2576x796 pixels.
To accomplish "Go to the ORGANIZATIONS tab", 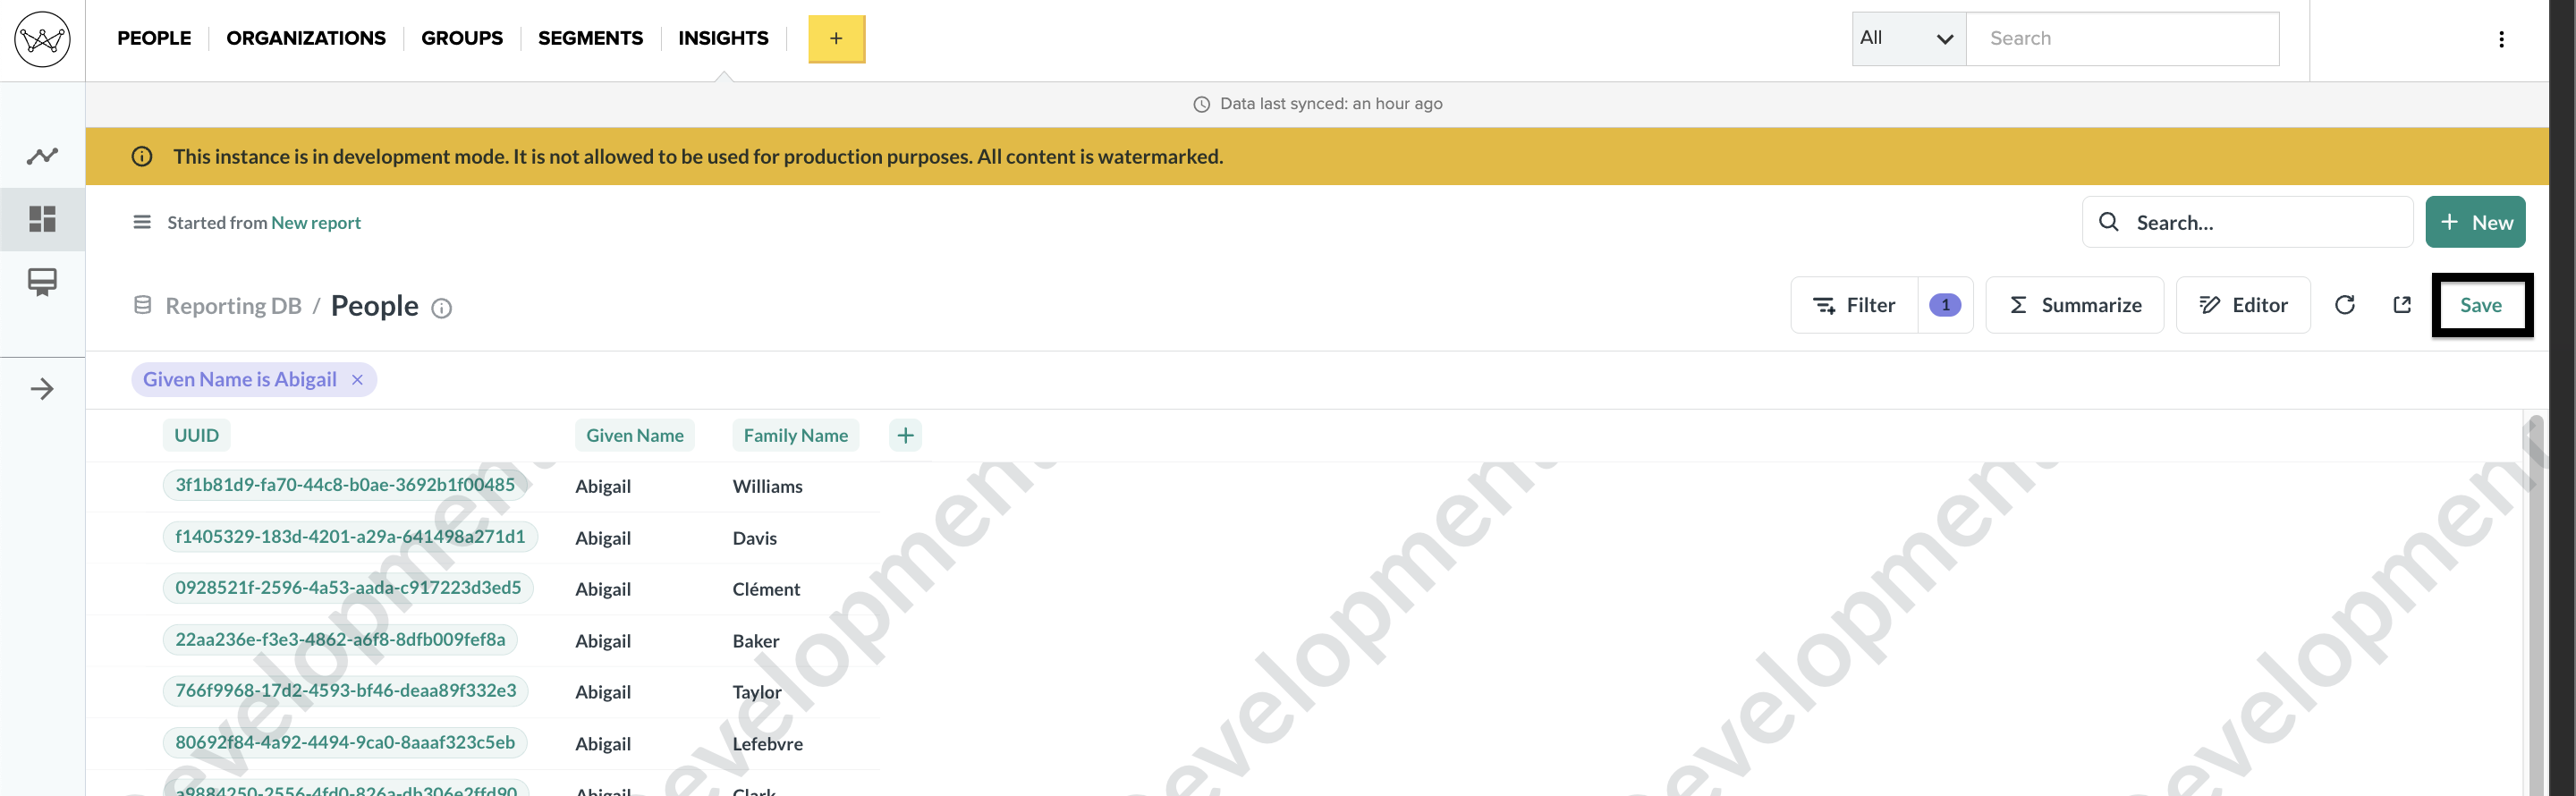I will (306, 38).
